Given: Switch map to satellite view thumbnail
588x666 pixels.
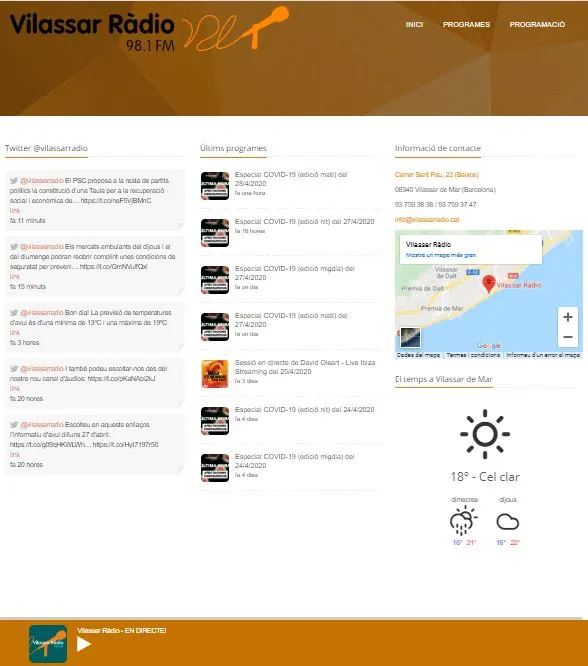Looking at the screenshot, I should 410,338.
